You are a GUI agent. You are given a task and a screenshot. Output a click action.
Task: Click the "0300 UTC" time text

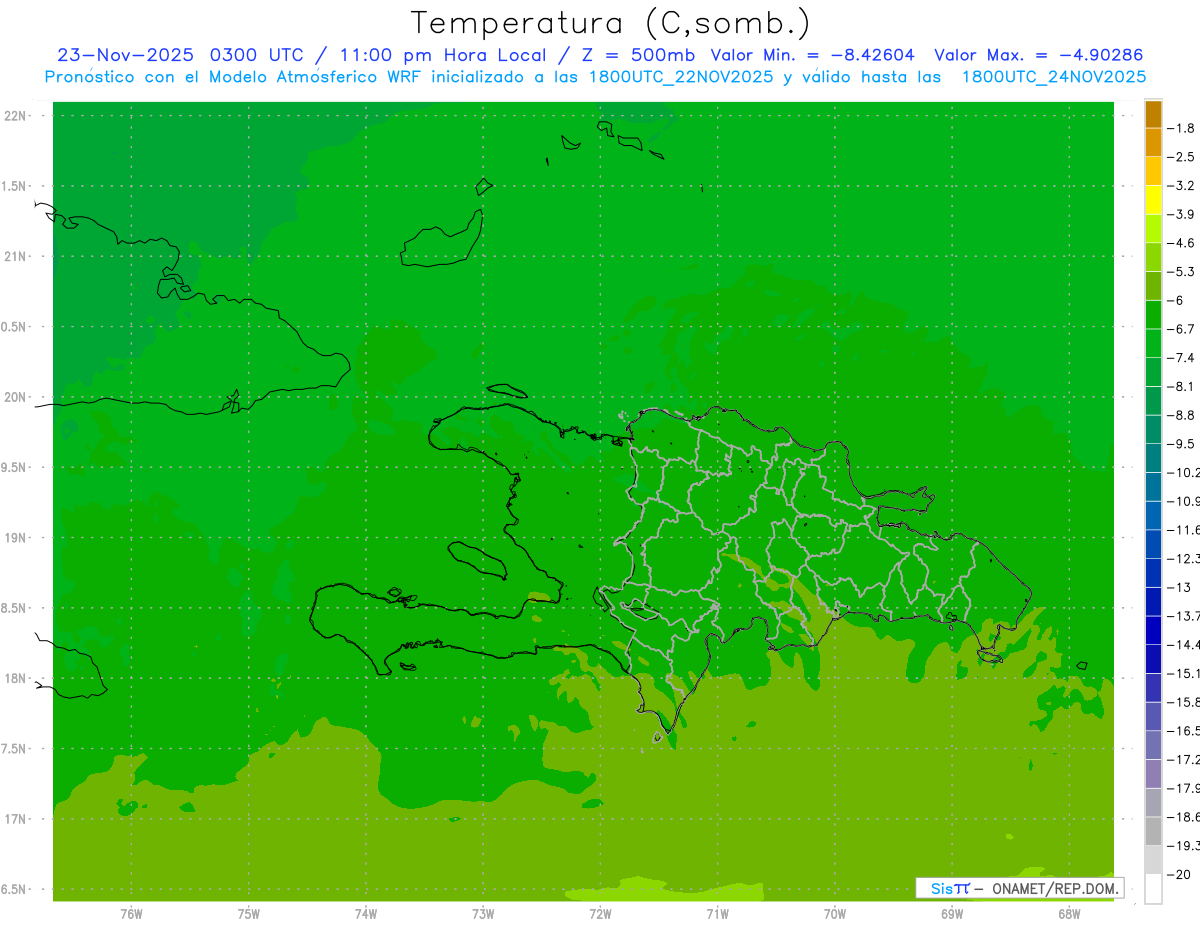coord(259,55)
